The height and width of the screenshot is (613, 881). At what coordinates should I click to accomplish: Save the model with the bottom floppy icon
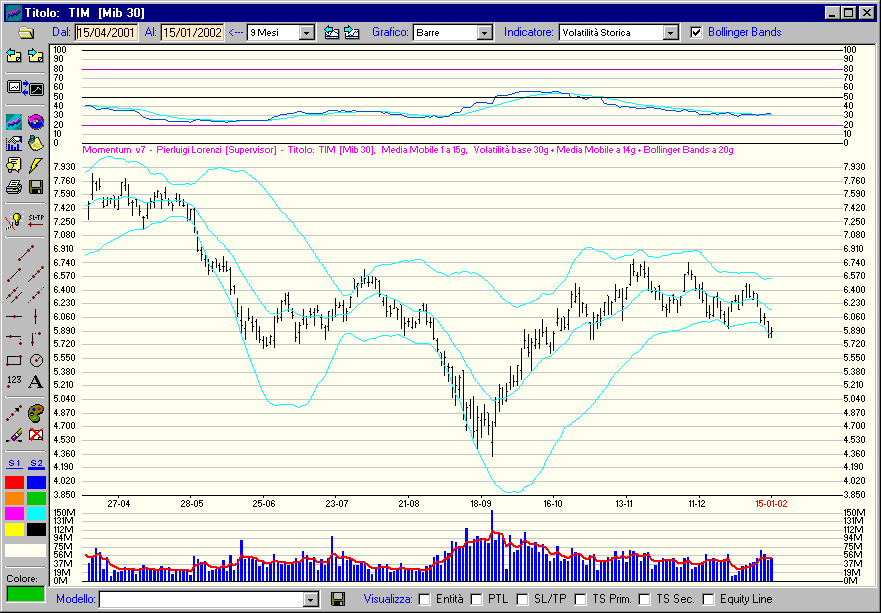coord(338,599)
